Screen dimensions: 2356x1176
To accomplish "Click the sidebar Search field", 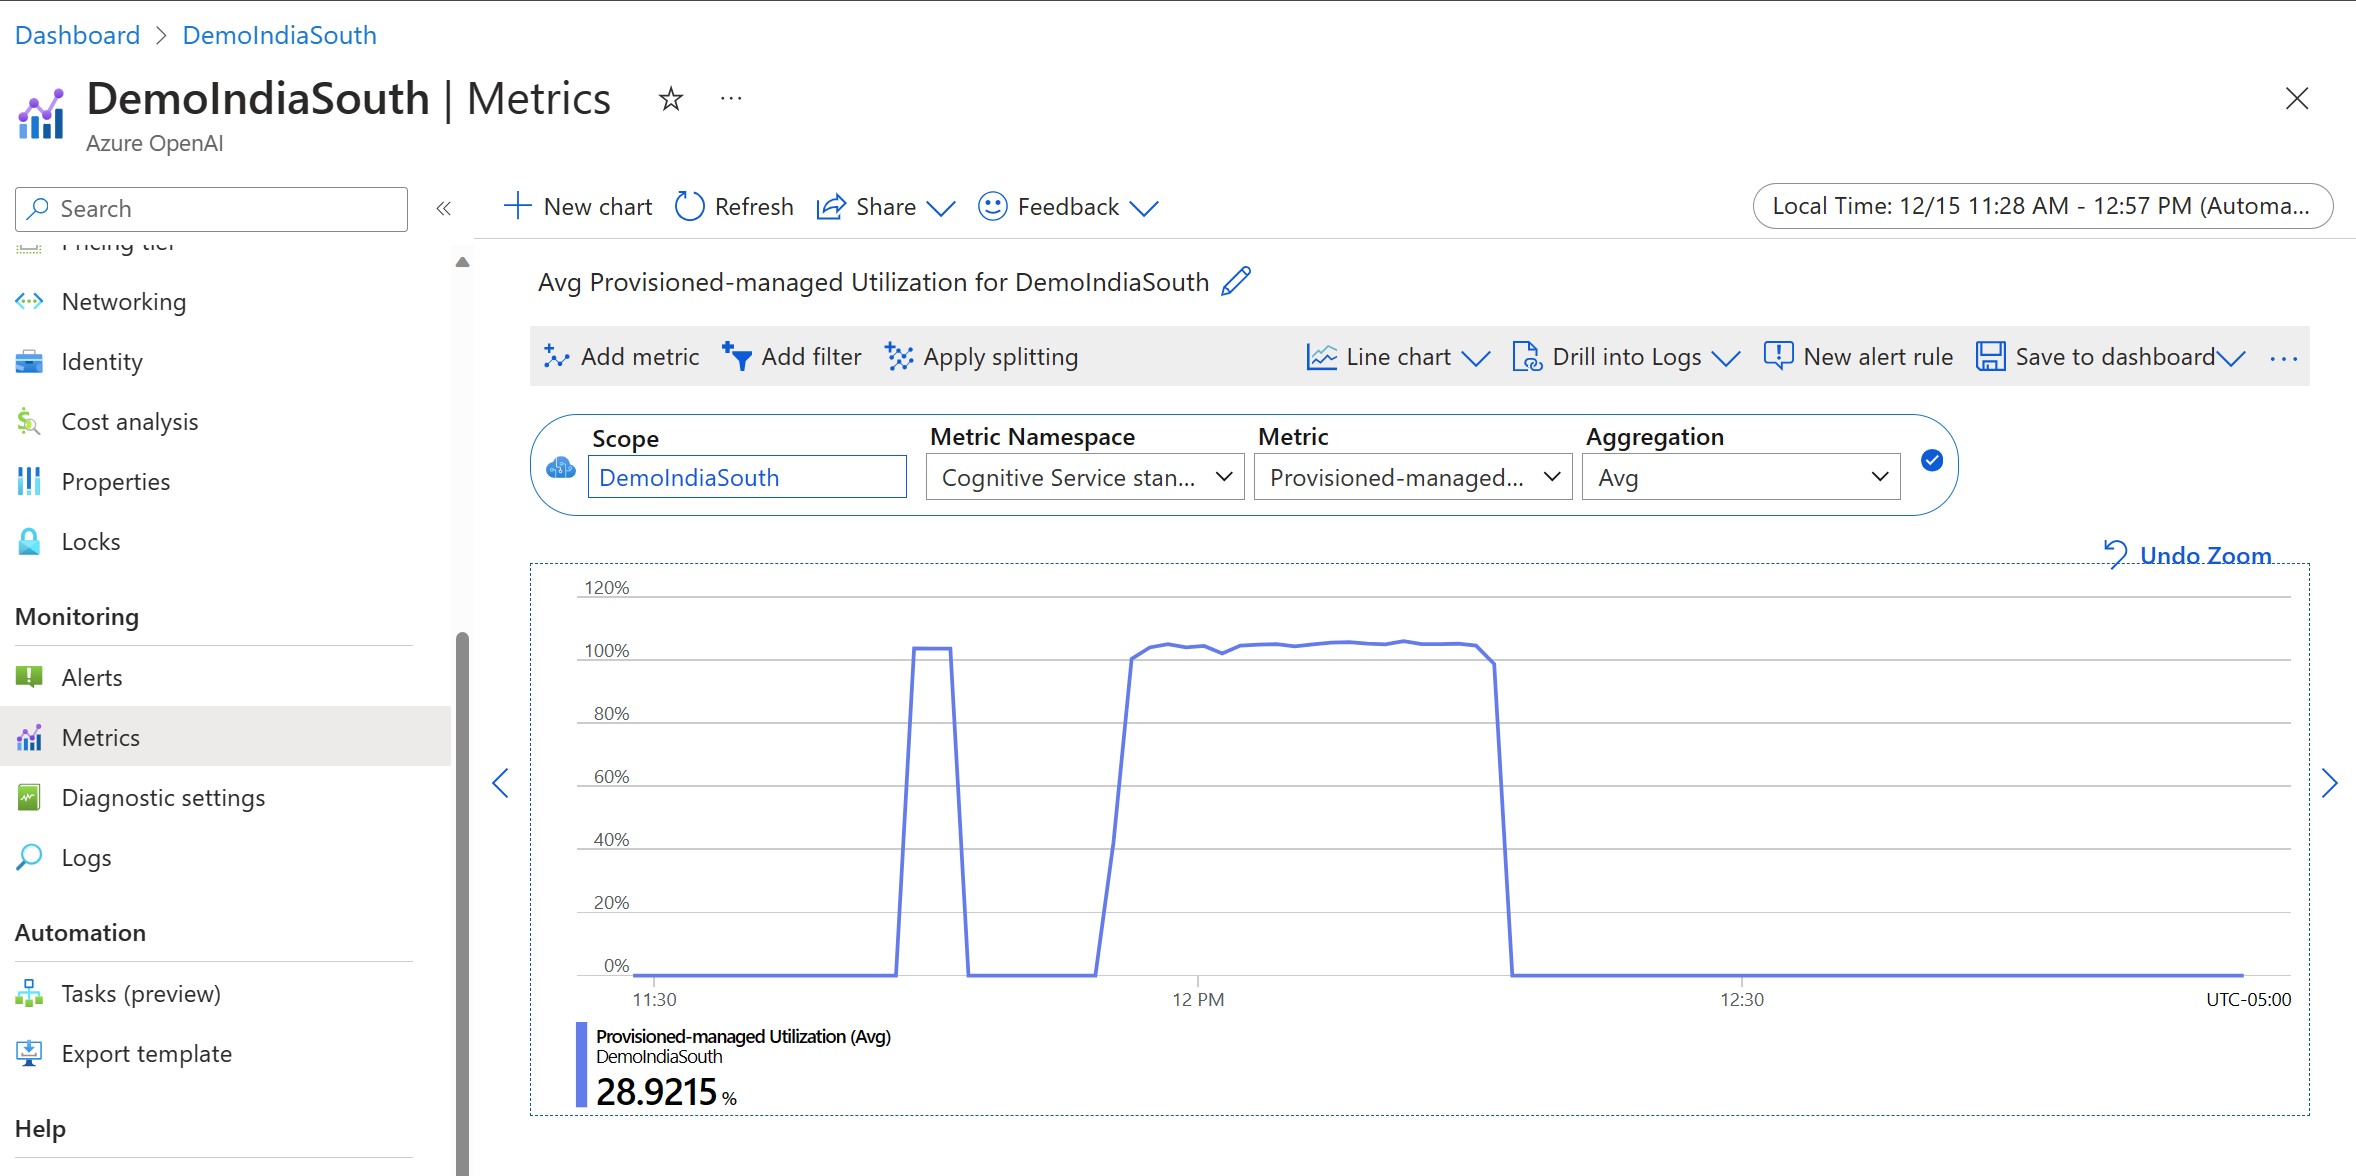I will [x=211, y=208].
